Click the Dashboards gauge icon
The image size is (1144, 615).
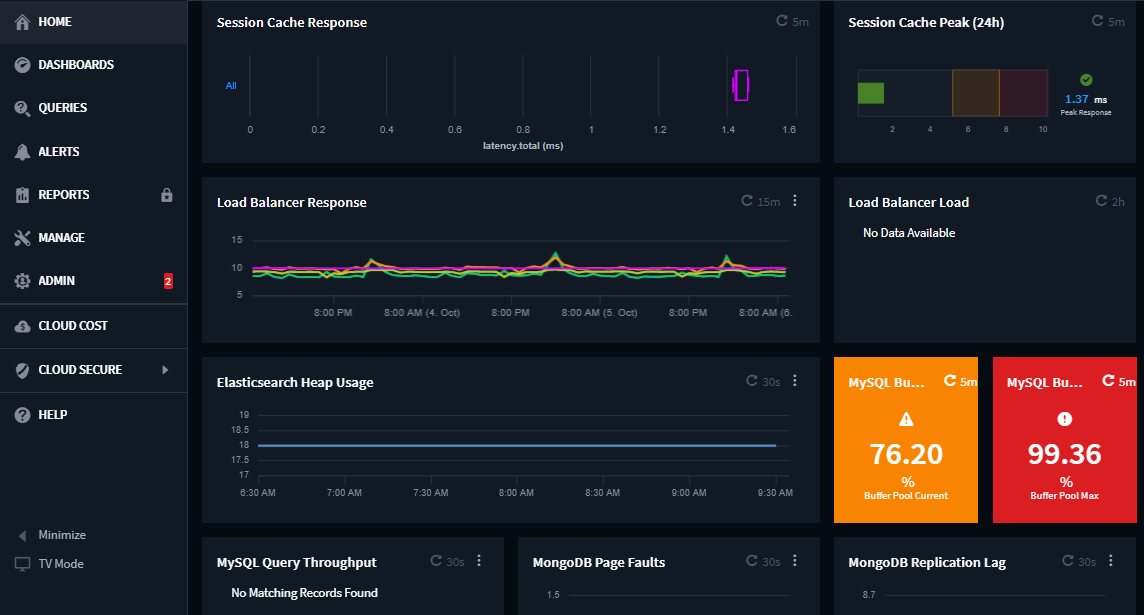(22, 65)
